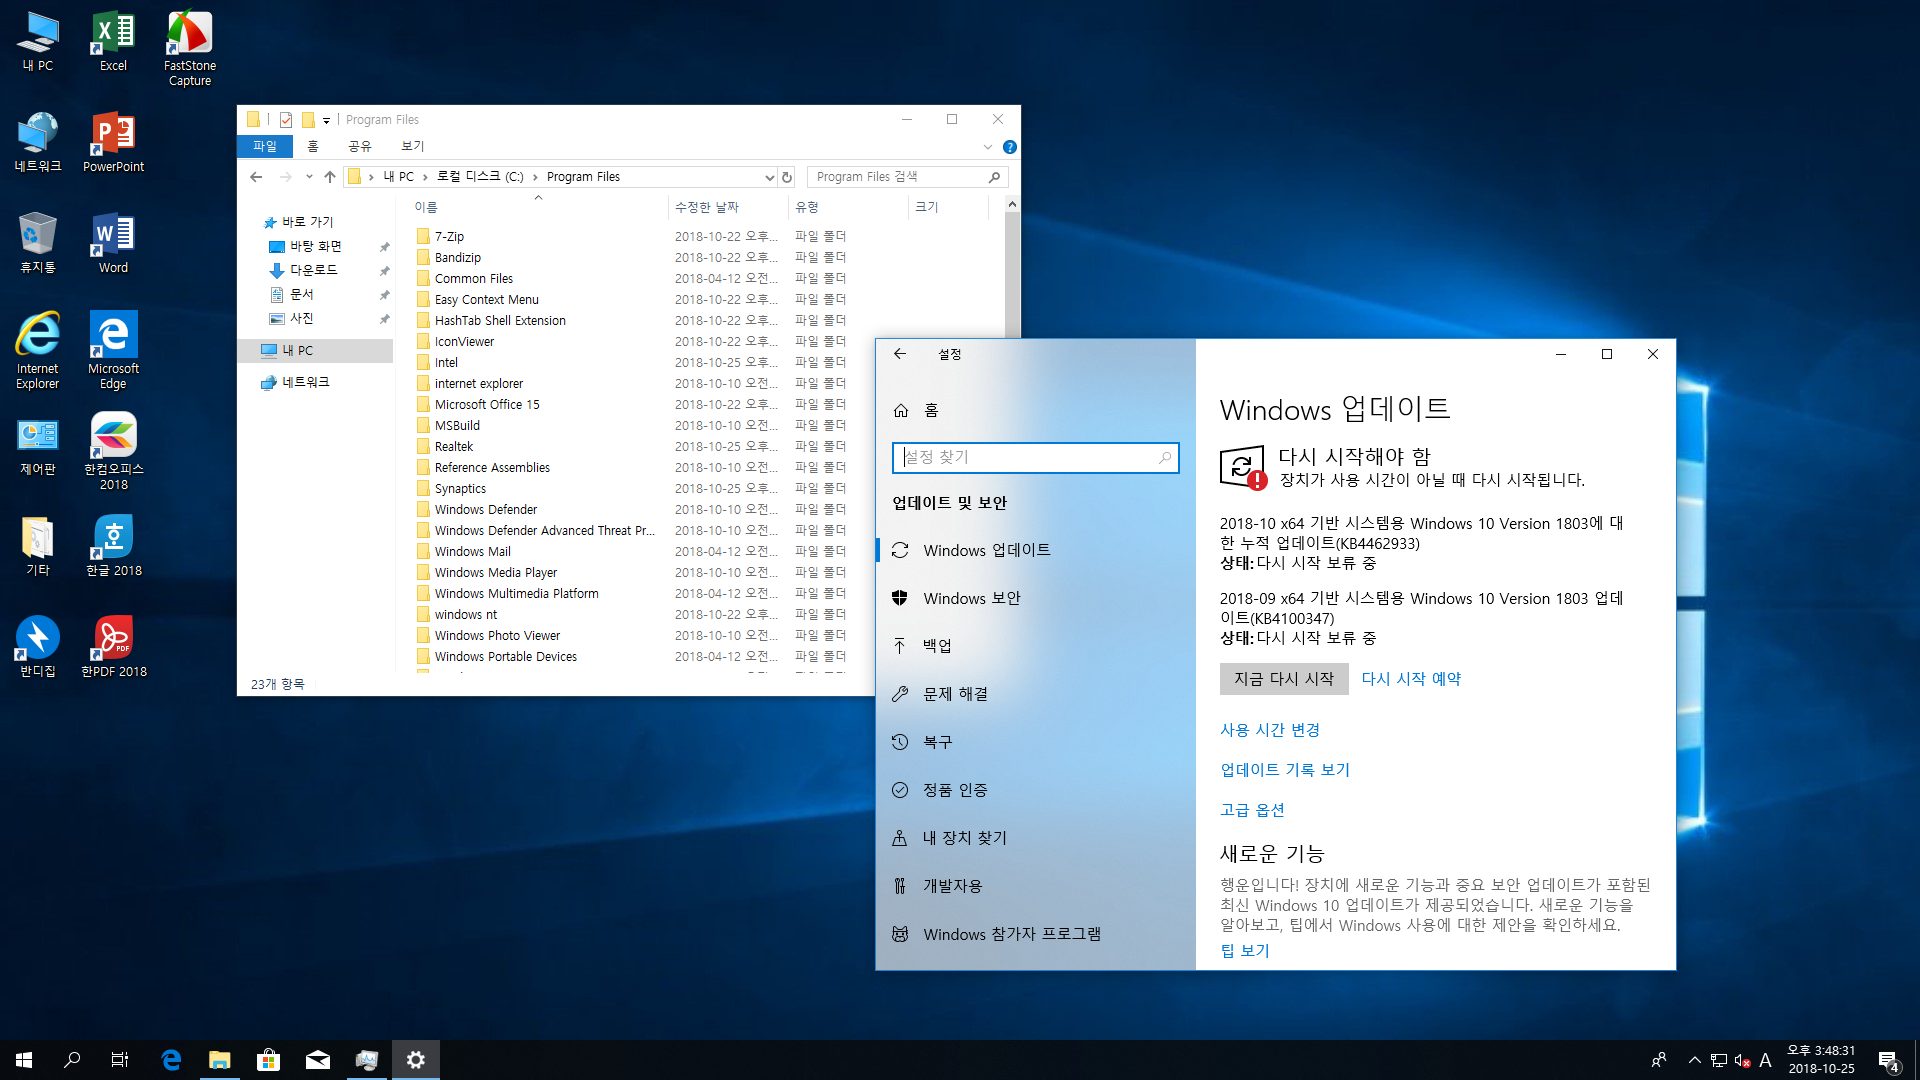This screenshot has width=1920, height=1080.
Task: Select the Microsoft Office 15 folder
Action: coord(487,405)
